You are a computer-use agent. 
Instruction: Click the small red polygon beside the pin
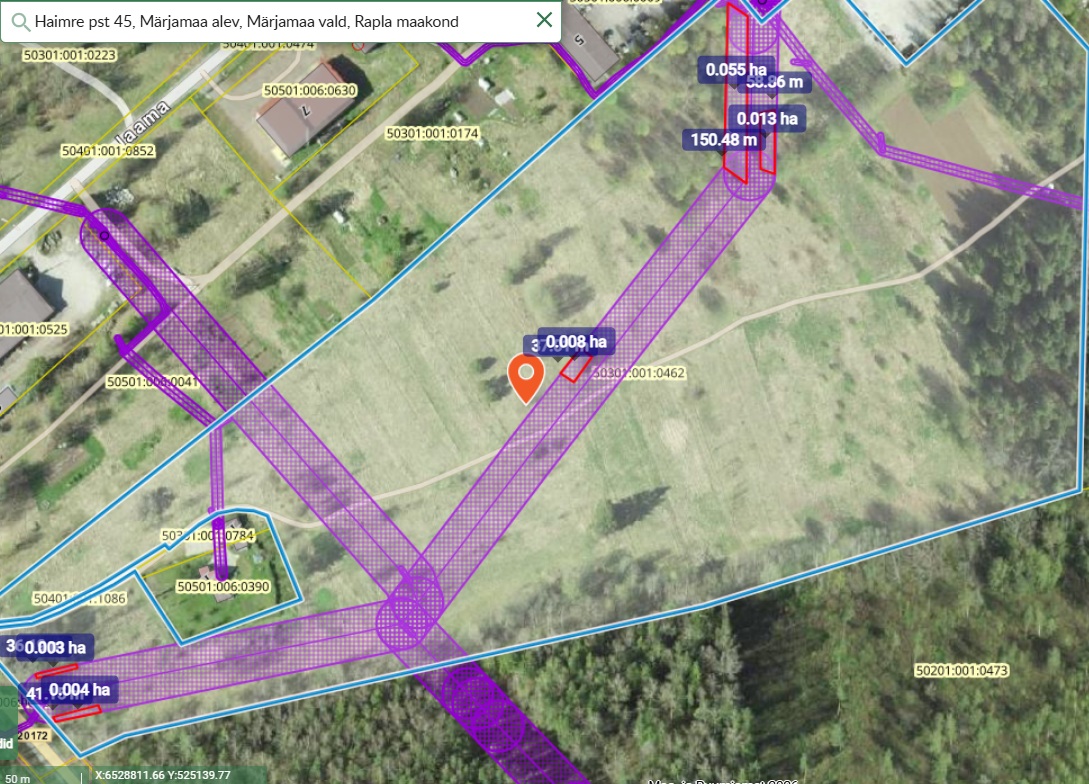tap(575, 367)
